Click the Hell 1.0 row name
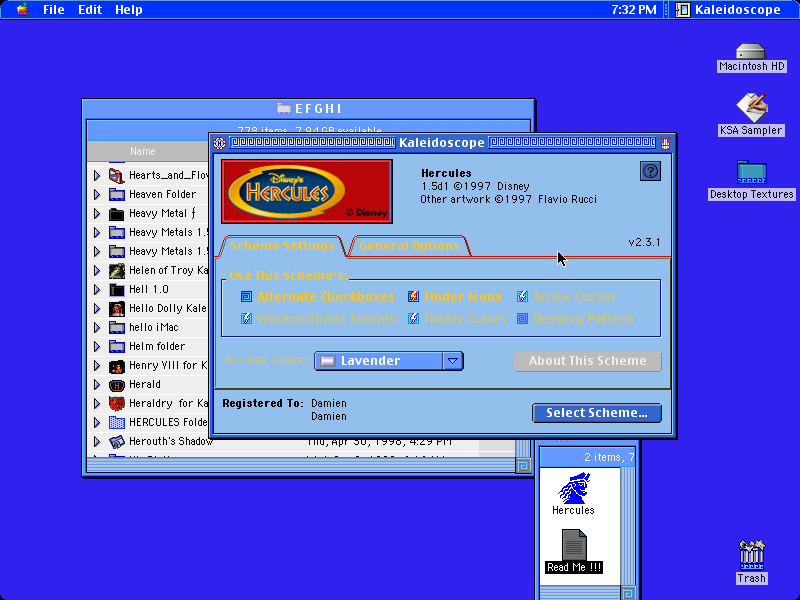800x600 pixels. click(x=148, y=290)
